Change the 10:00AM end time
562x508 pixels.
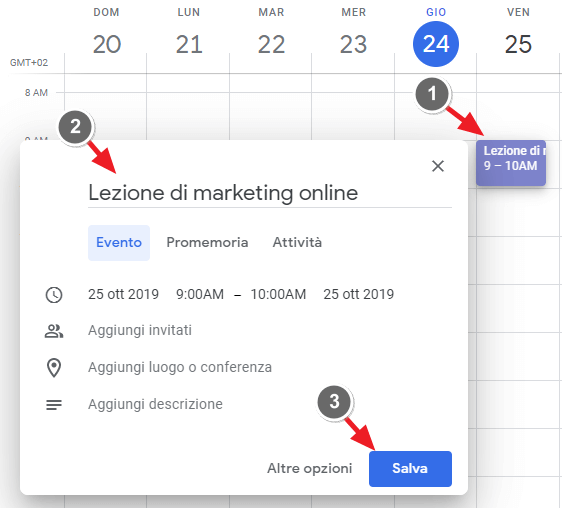(x=278, y=294)
